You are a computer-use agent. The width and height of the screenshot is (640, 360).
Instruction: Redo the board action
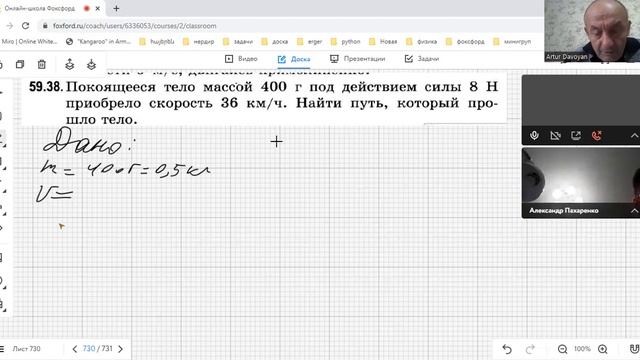point(530,349)
